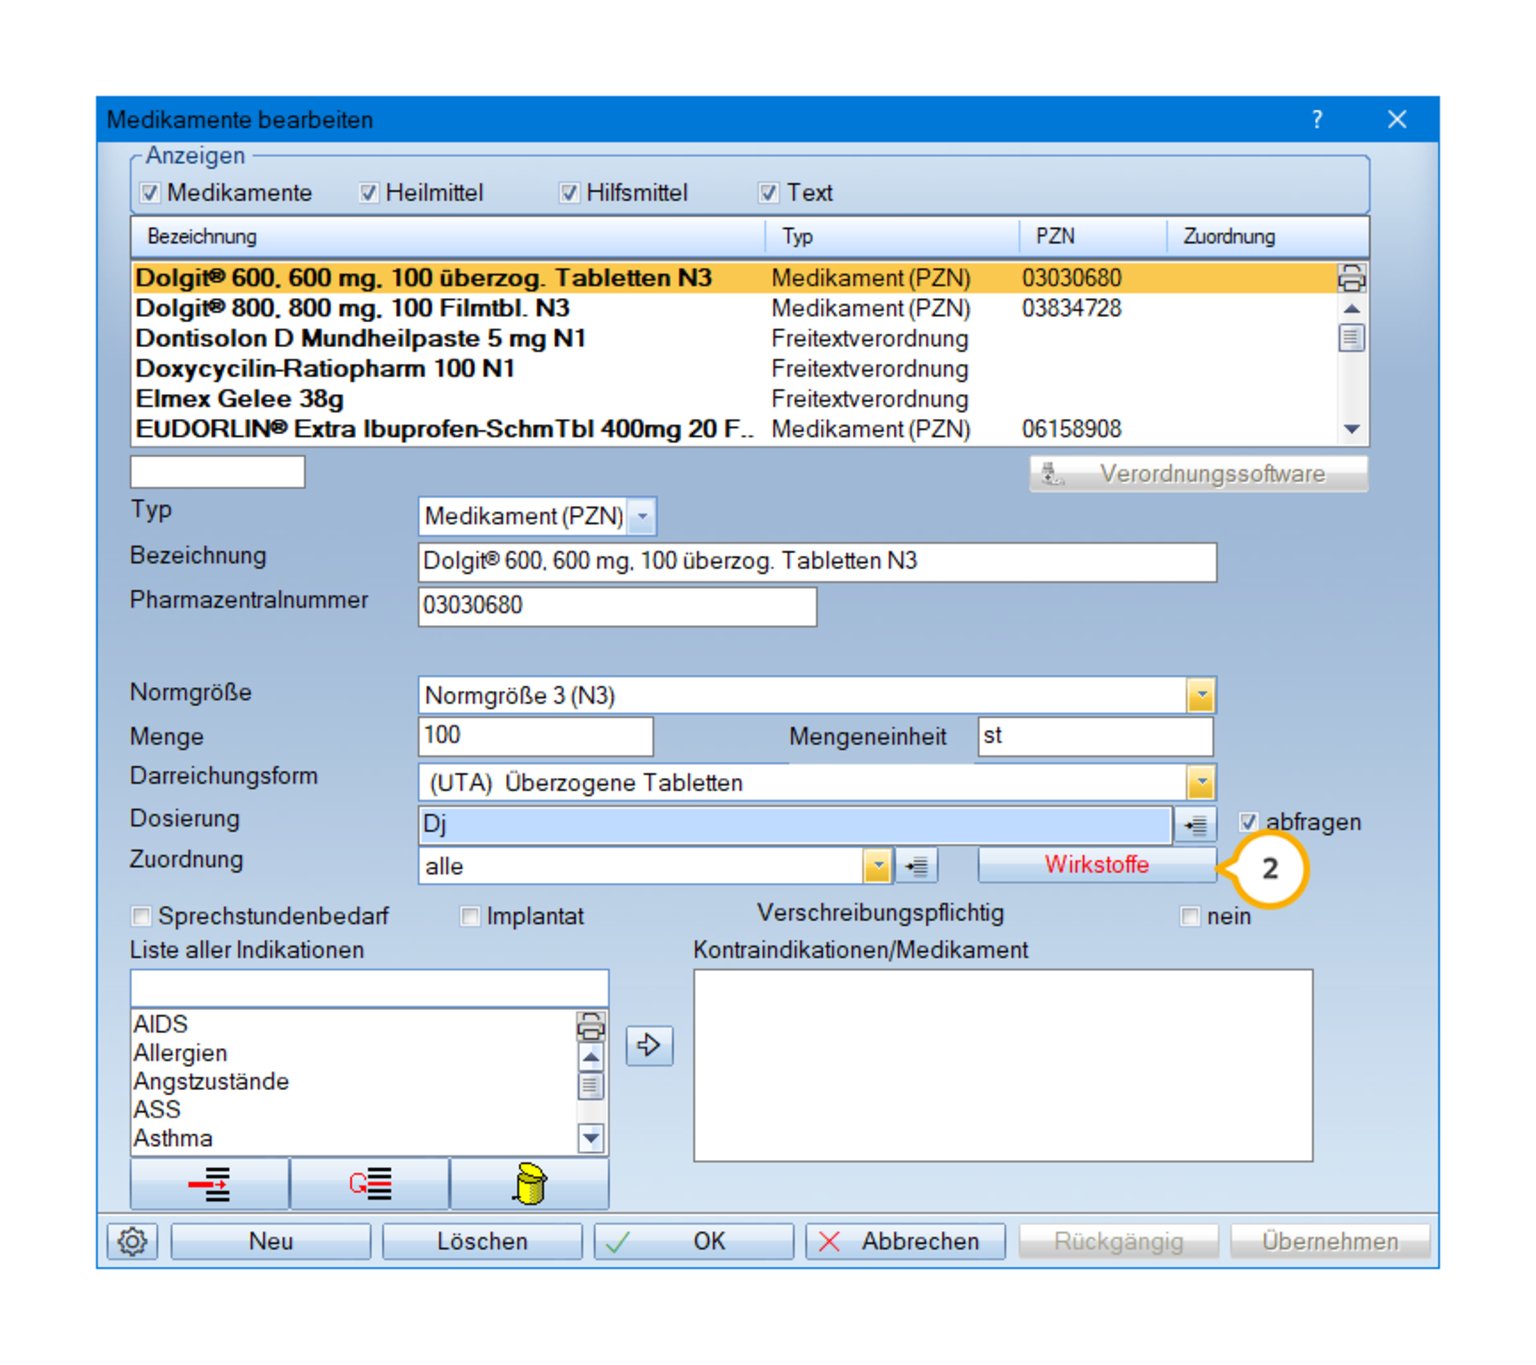1536x1365 pixels.
Task: Select Elmex Gelee 38g row
Action: point(734,398)
